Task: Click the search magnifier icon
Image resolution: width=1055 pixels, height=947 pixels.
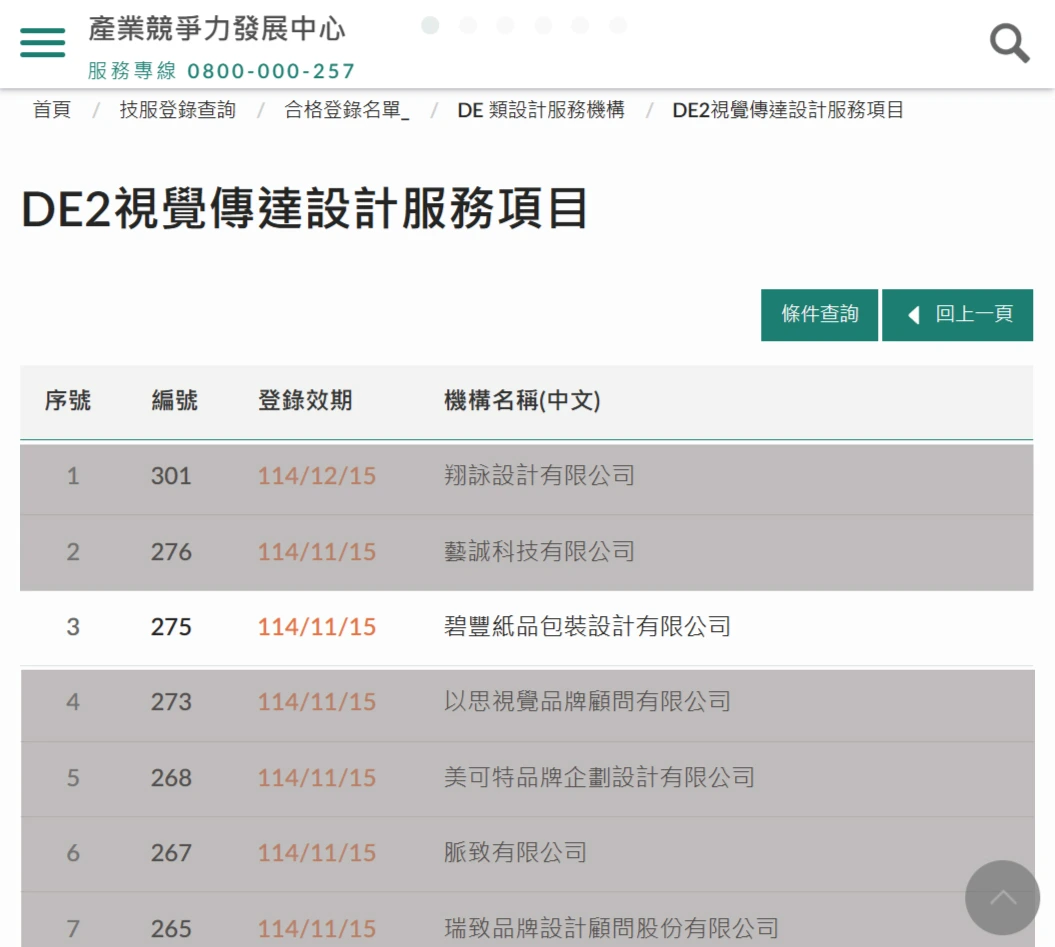Action: pos(1009,43)
